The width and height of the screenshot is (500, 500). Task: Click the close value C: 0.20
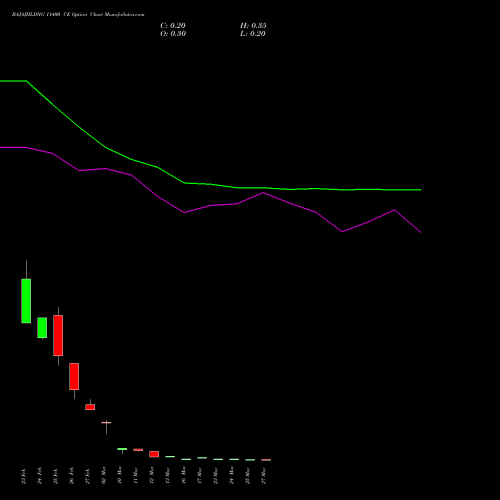[173, 26]
